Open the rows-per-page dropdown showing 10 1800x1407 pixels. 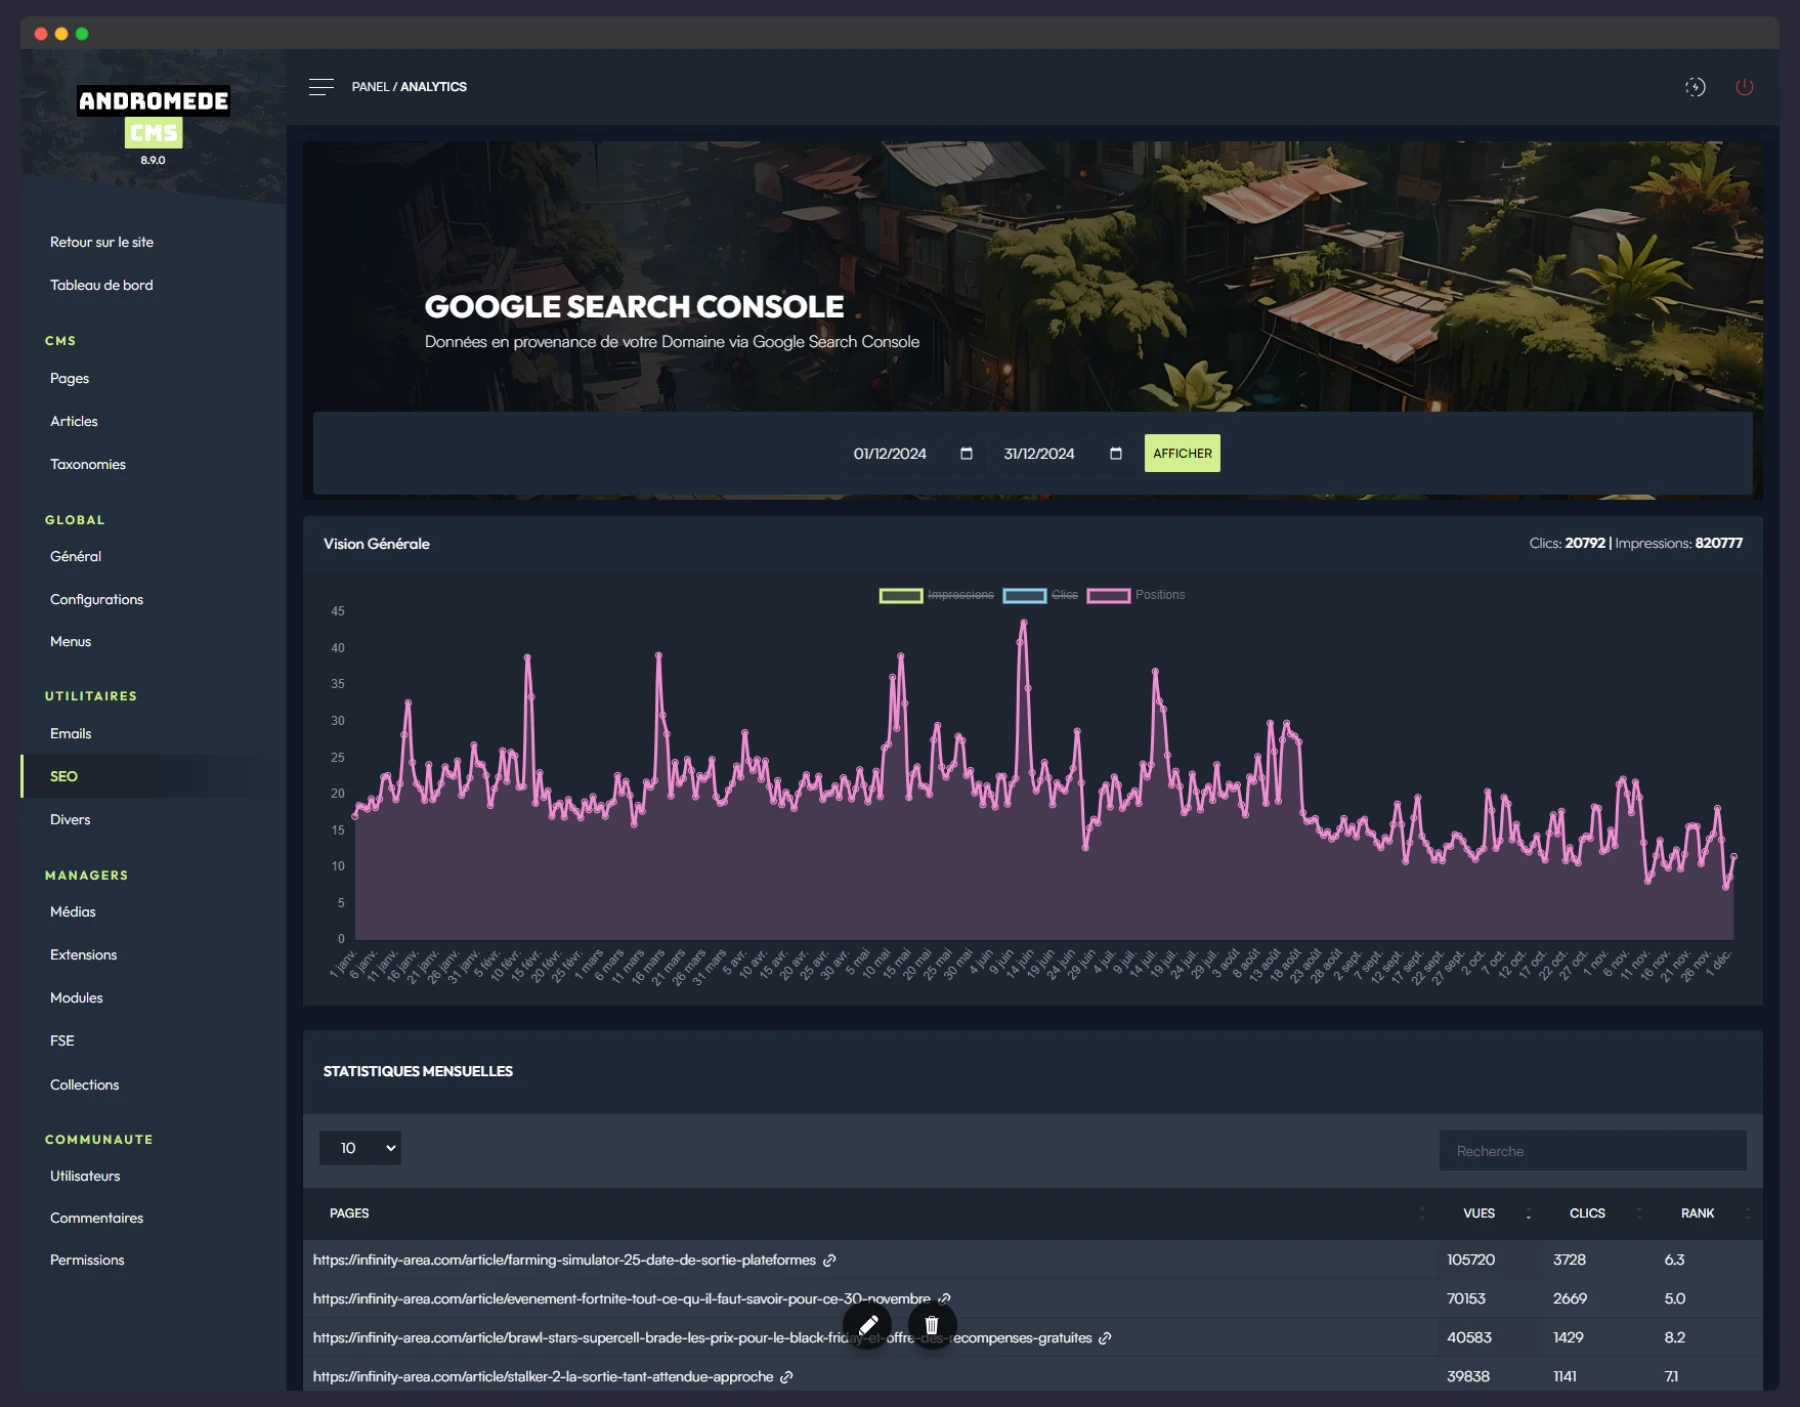click(360, 1148)
